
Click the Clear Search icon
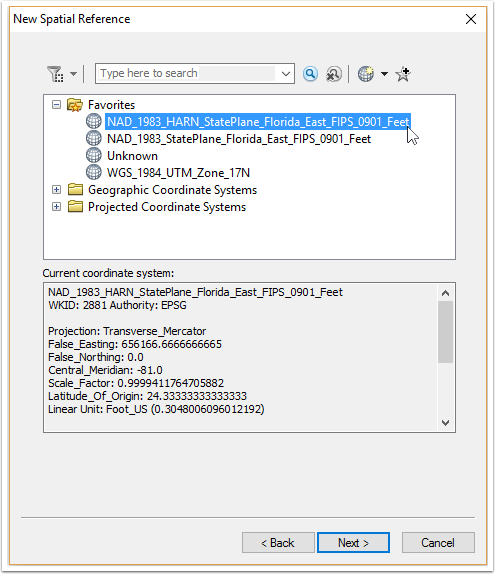(x=334, y=74)
